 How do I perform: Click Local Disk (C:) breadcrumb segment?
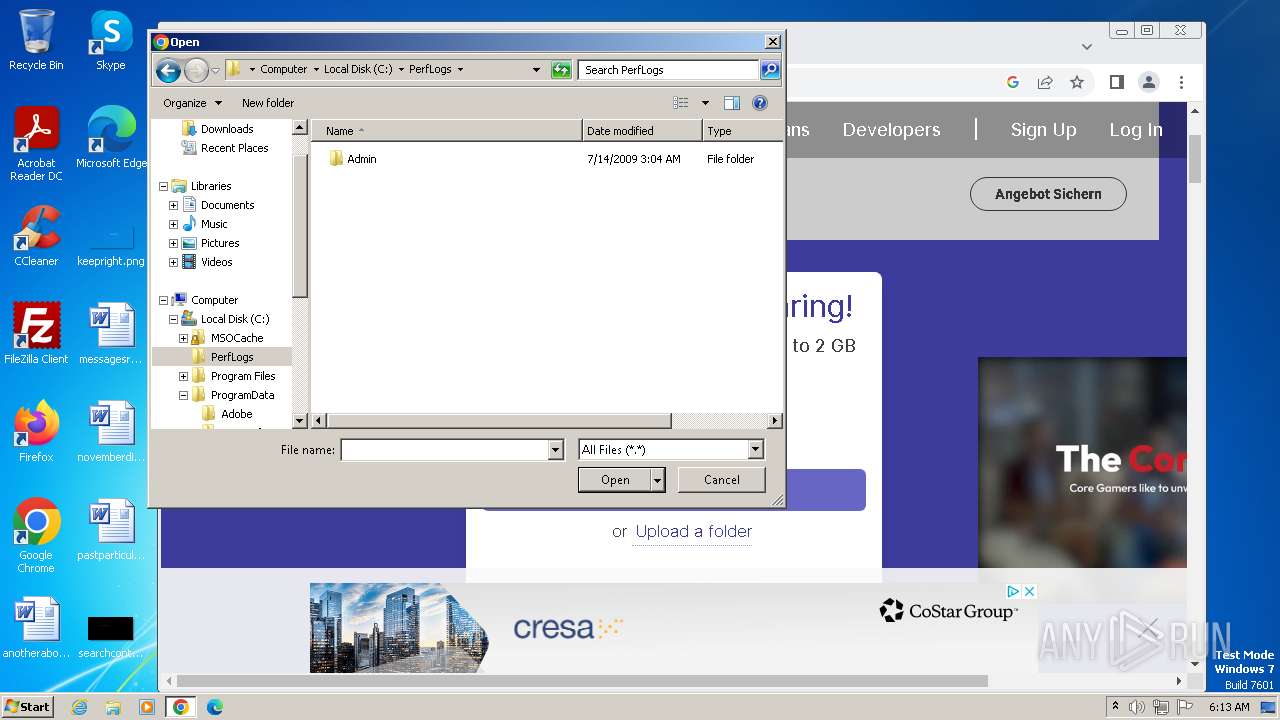358,70
